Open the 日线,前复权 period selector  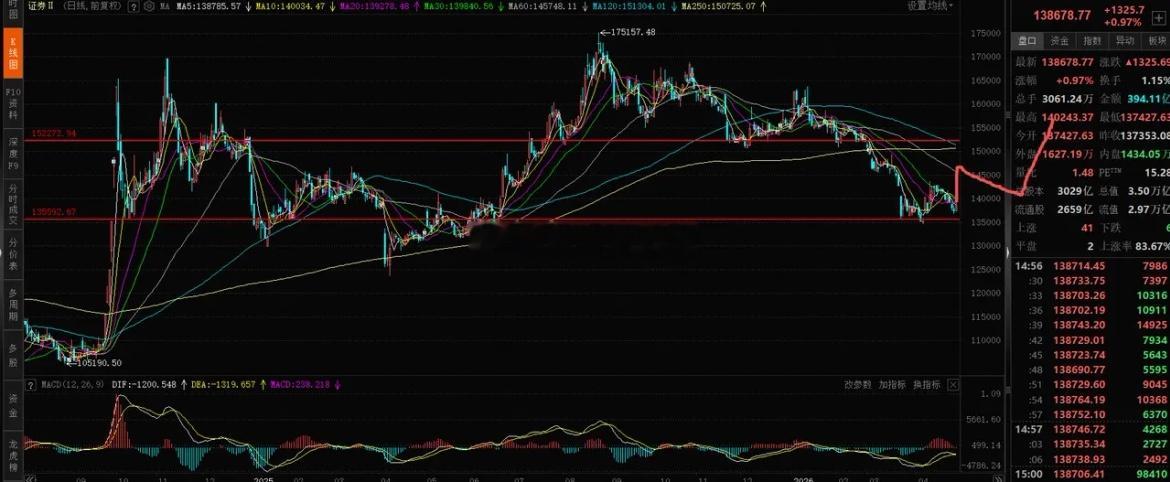(x=93, y=6)
